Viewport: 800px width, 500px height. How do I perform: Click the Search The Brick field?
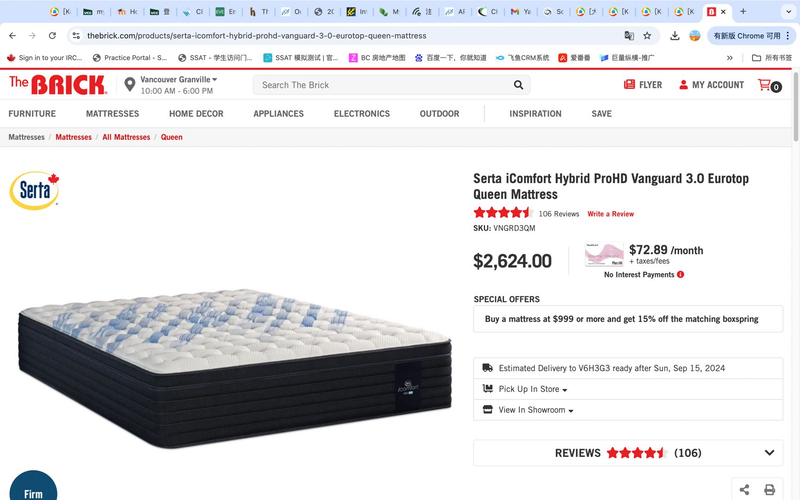tap(385, 85)
